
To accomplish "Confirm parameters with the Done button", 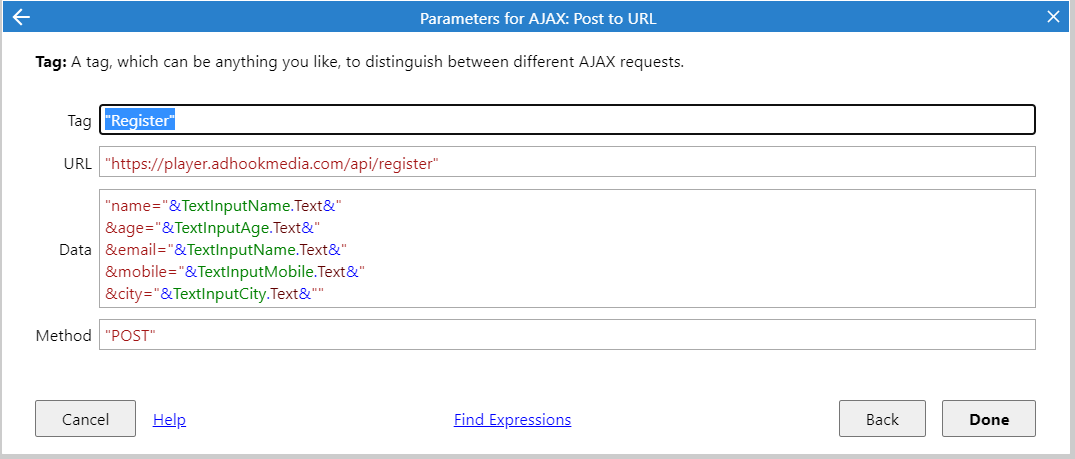I will point(989,419).
